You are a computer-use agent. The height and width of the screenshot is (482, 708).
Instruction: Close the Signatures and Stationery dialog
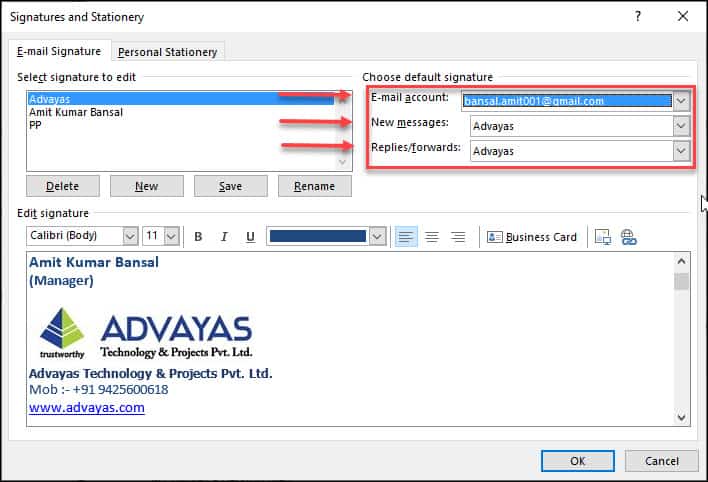[683, 17]
